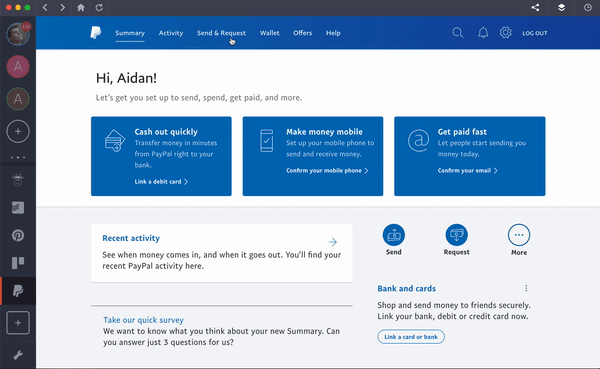Click the circular plus add-account button
Viewport: 600px width, 369px height.
[x=18, y=132]
